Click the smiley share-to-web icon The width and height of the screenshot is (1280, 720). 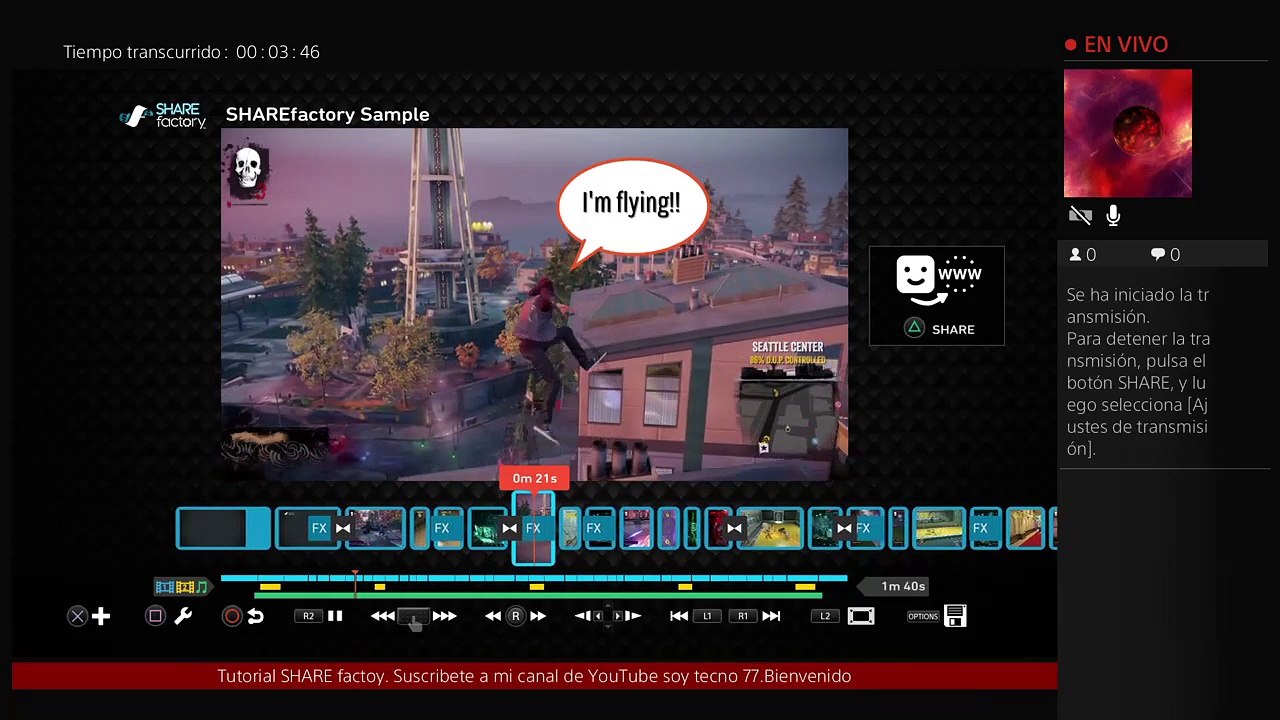click(937, 281)
